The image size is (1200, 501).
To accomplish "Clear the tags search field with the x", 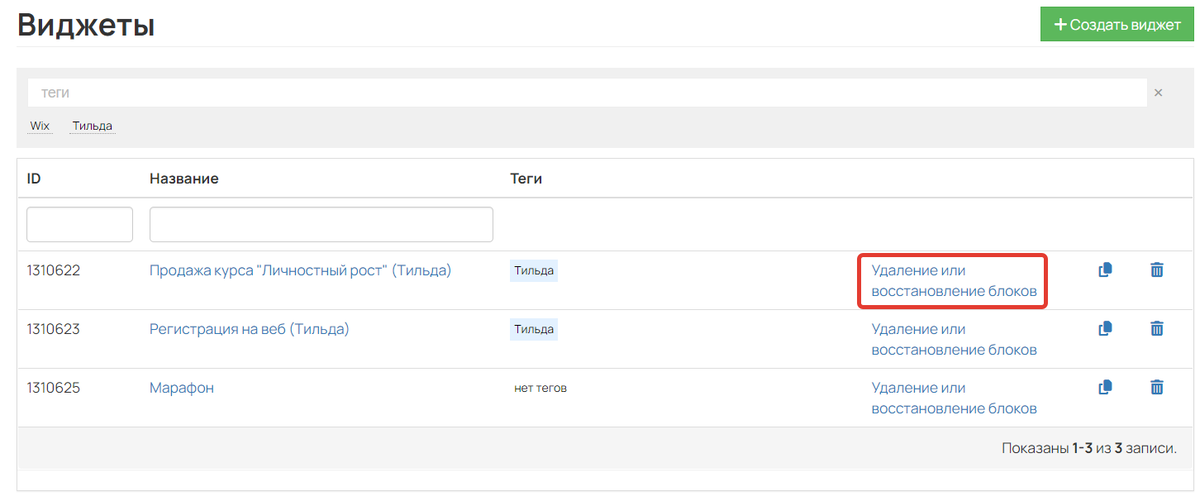I will pos(1158,93).
